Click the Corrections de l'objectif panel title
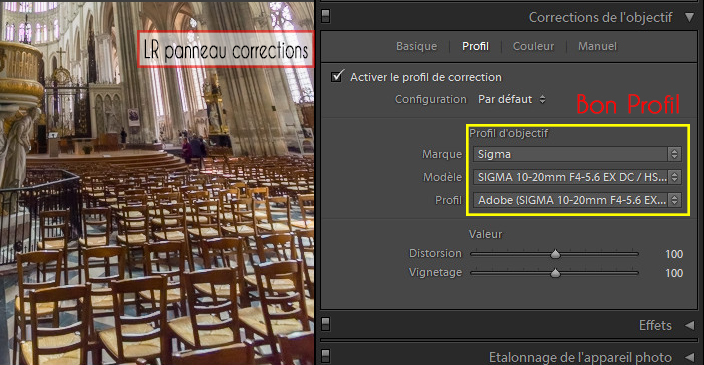704x365 pixels. click(x=600, y=18)
